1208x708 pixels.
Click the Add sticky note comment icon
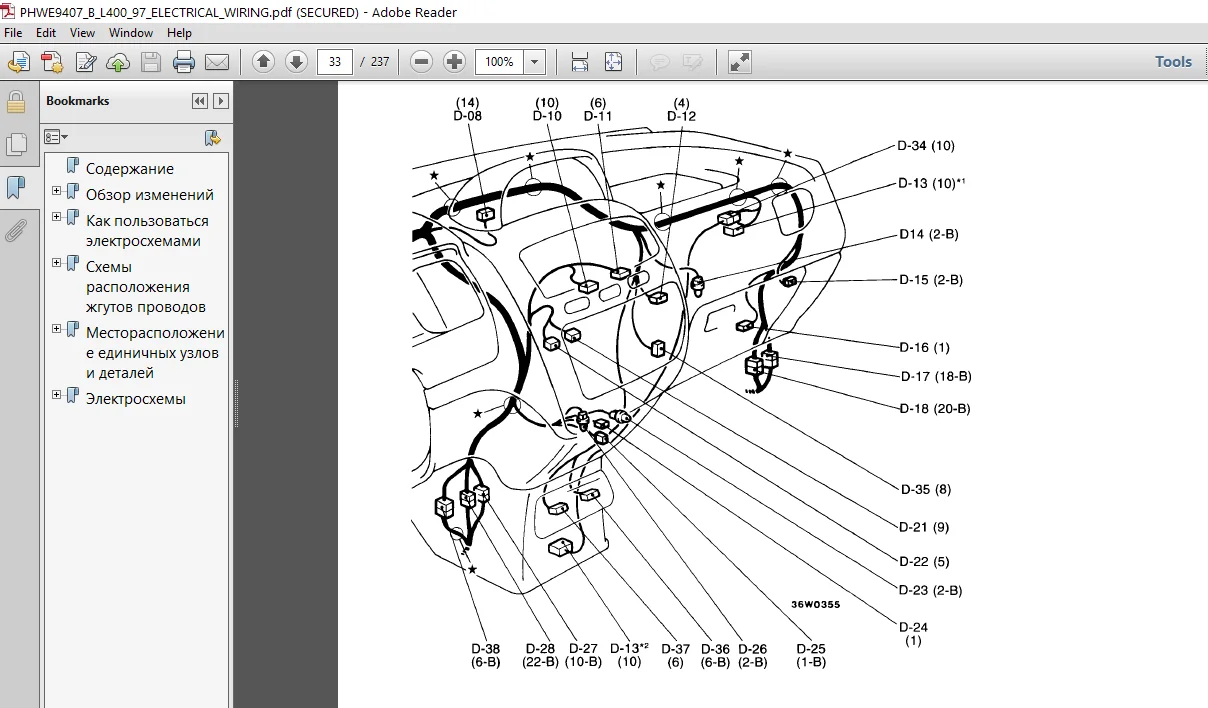(660, 62)
